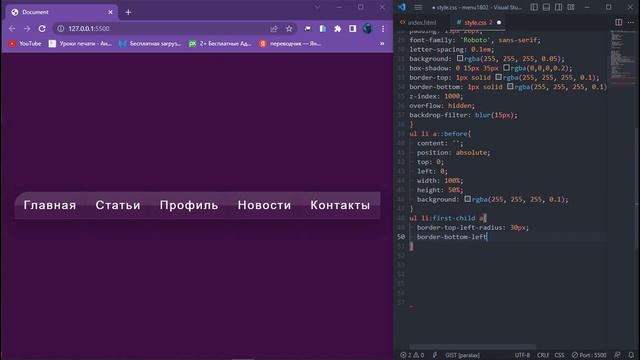Open the Уроки печати bookmark
Viewport: 640px width, 360px height.
click(x=80, y=43)
